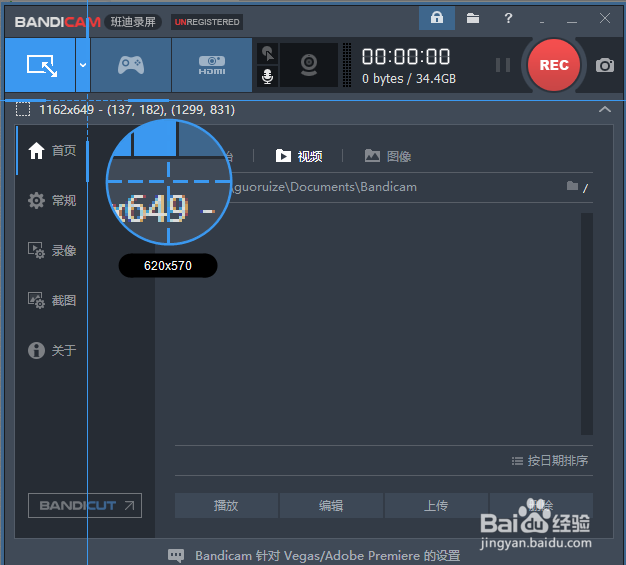Click the folder icon beside the output path
Screen dimensions: 626x565
point(573,186)
